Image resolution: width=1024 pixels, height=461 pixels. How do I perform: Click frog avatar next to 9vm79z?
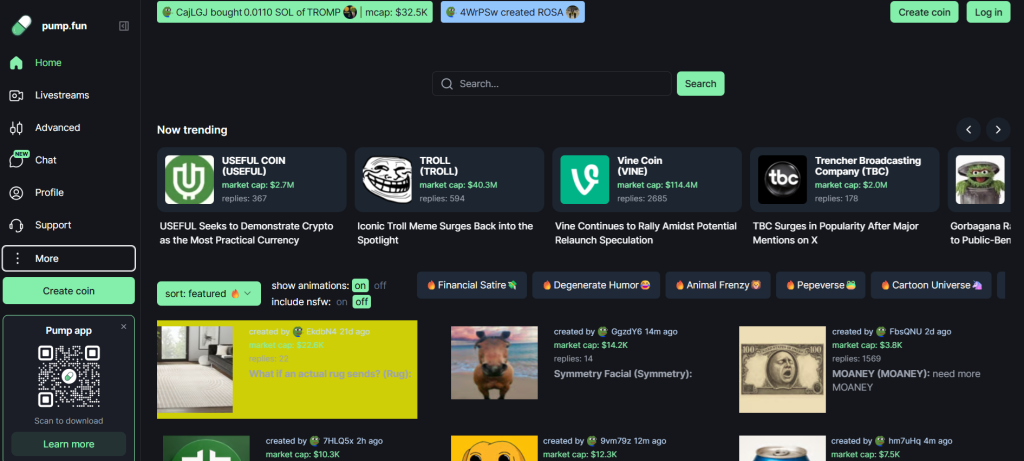[x=592, y=441]
